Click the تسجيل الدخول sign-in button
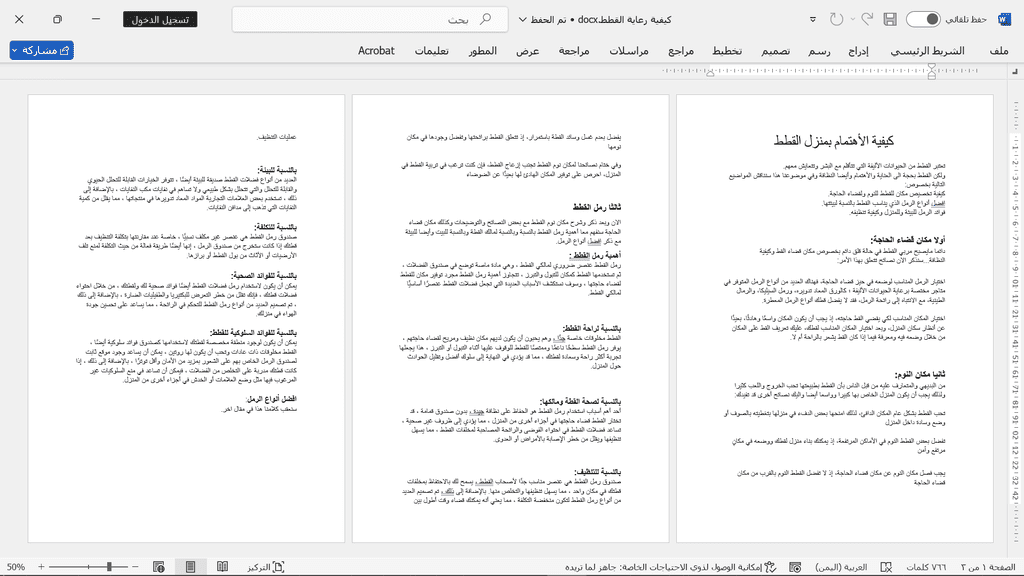1024x576 pixels. coord(160,20)
